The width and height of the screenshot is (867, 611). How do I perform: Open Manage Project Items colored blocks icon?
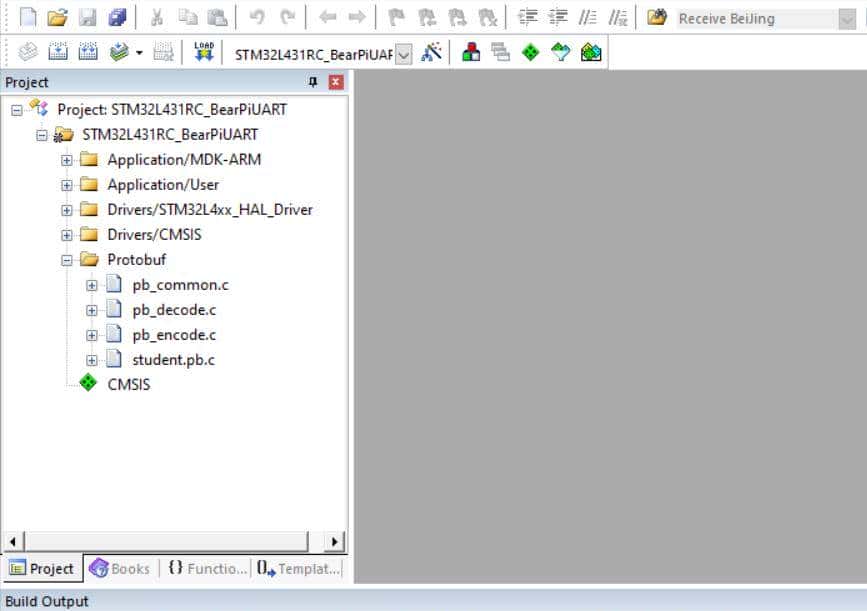click(x=471, y=53)
